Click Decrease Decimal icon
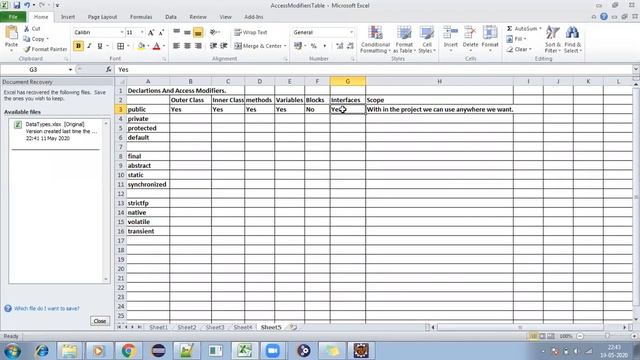 point(350,46)
